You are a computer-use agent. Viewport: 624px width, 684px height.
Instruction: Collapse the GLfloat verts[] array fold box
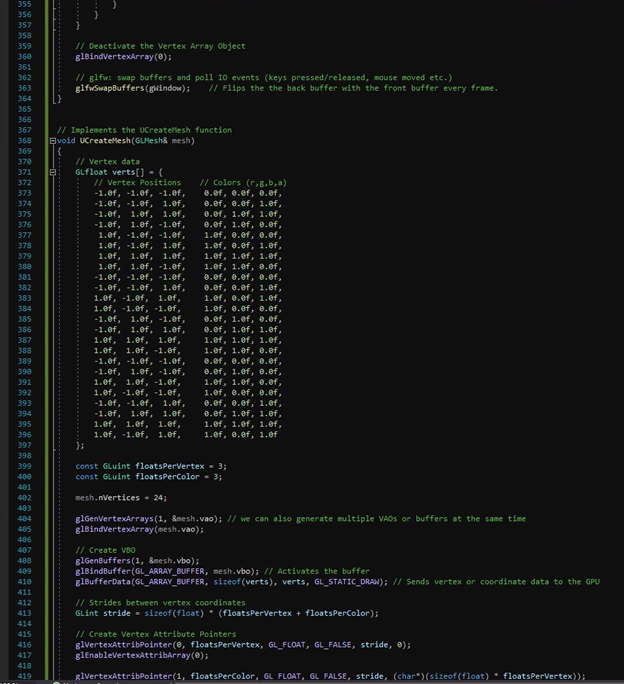click(x=53, y=172)
